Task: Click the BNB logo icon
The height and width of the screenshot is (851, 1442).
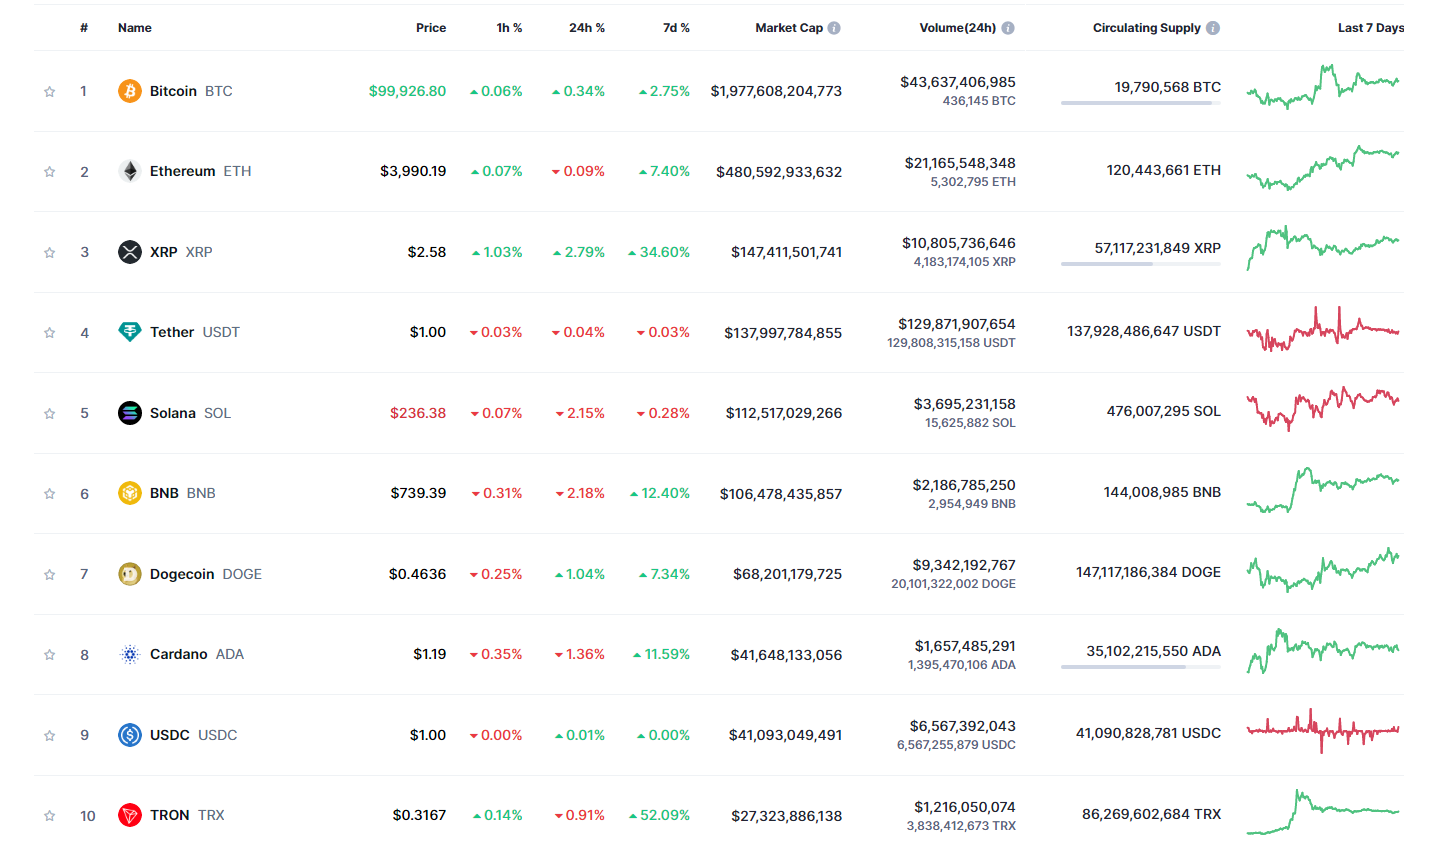Action: [130, 493]
